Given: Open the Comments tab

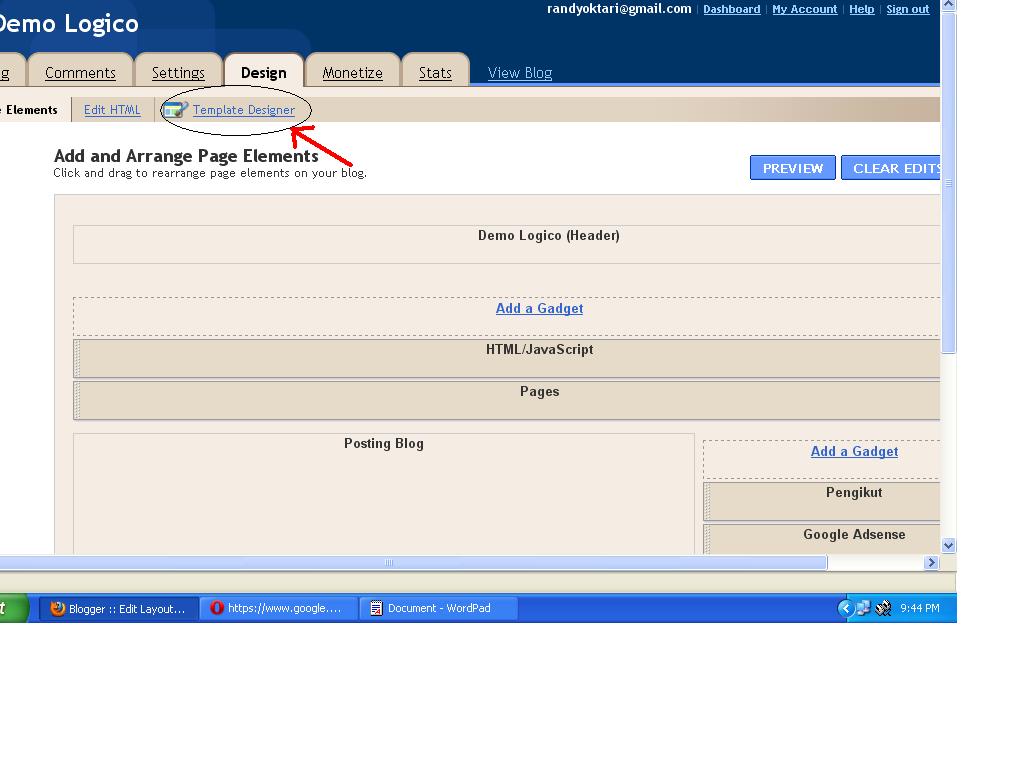Looking at the screenshot, I should click(80, 72).
